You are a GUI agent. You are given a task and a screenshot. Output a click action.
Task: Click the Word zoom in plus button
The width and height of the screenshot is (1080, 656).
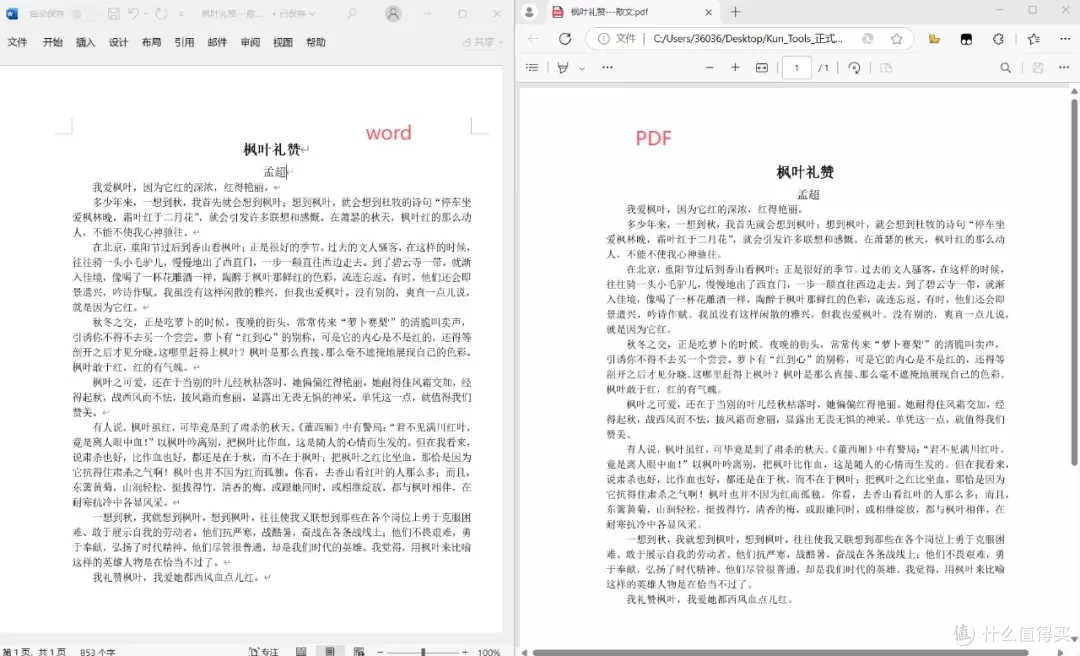coord(465,651)
